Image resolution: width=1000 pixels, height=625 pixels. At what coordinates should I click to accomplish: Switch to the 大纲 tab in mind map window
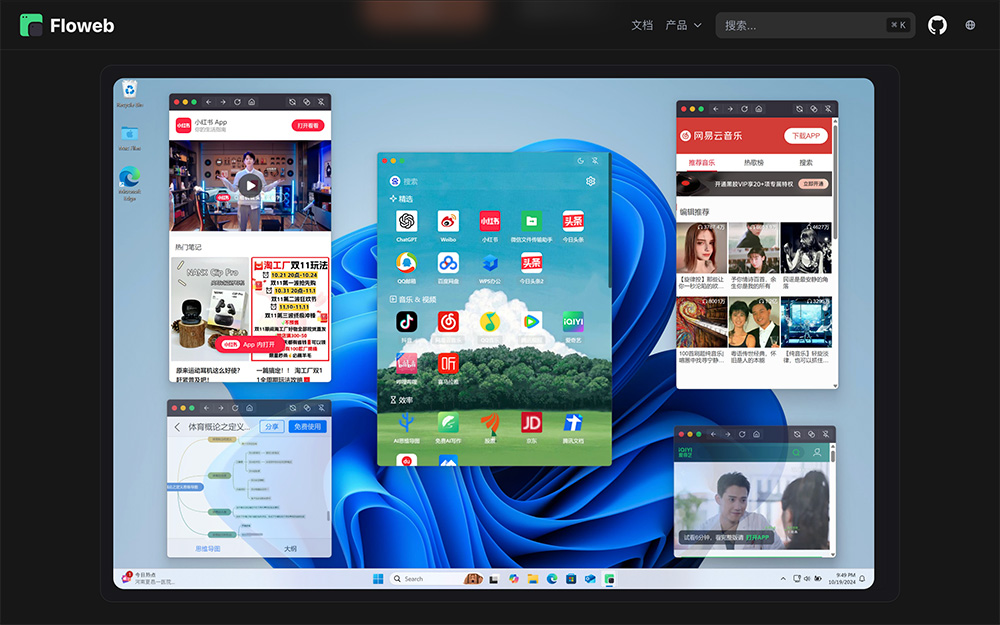pyautogui.click(x=290, y=548)
